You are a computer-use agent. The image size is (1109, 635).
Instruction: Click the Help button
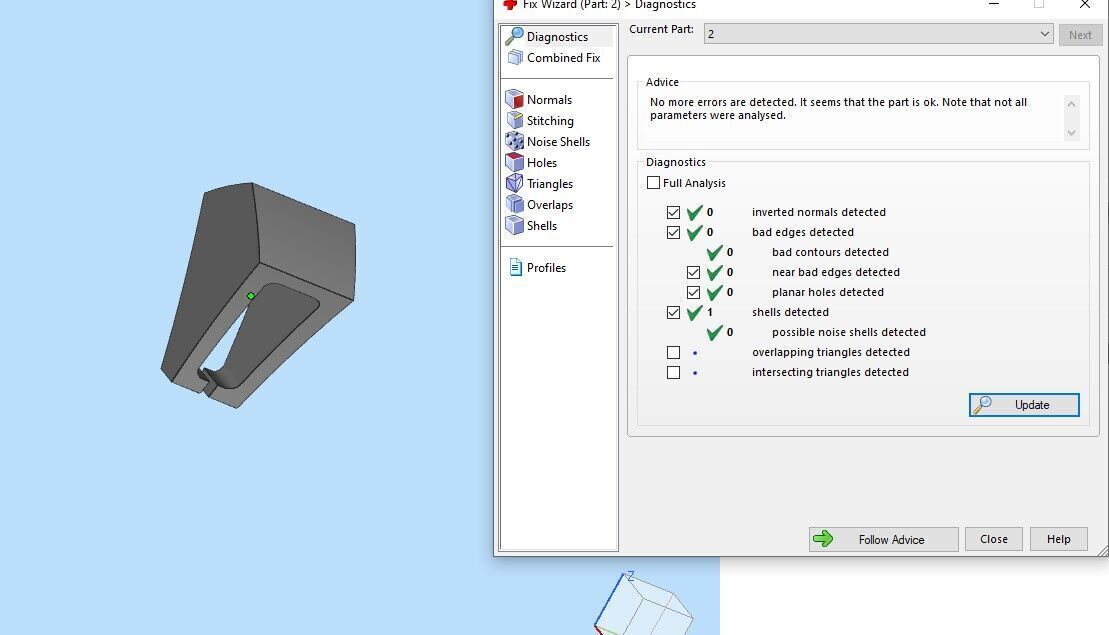pos(1059,539)
